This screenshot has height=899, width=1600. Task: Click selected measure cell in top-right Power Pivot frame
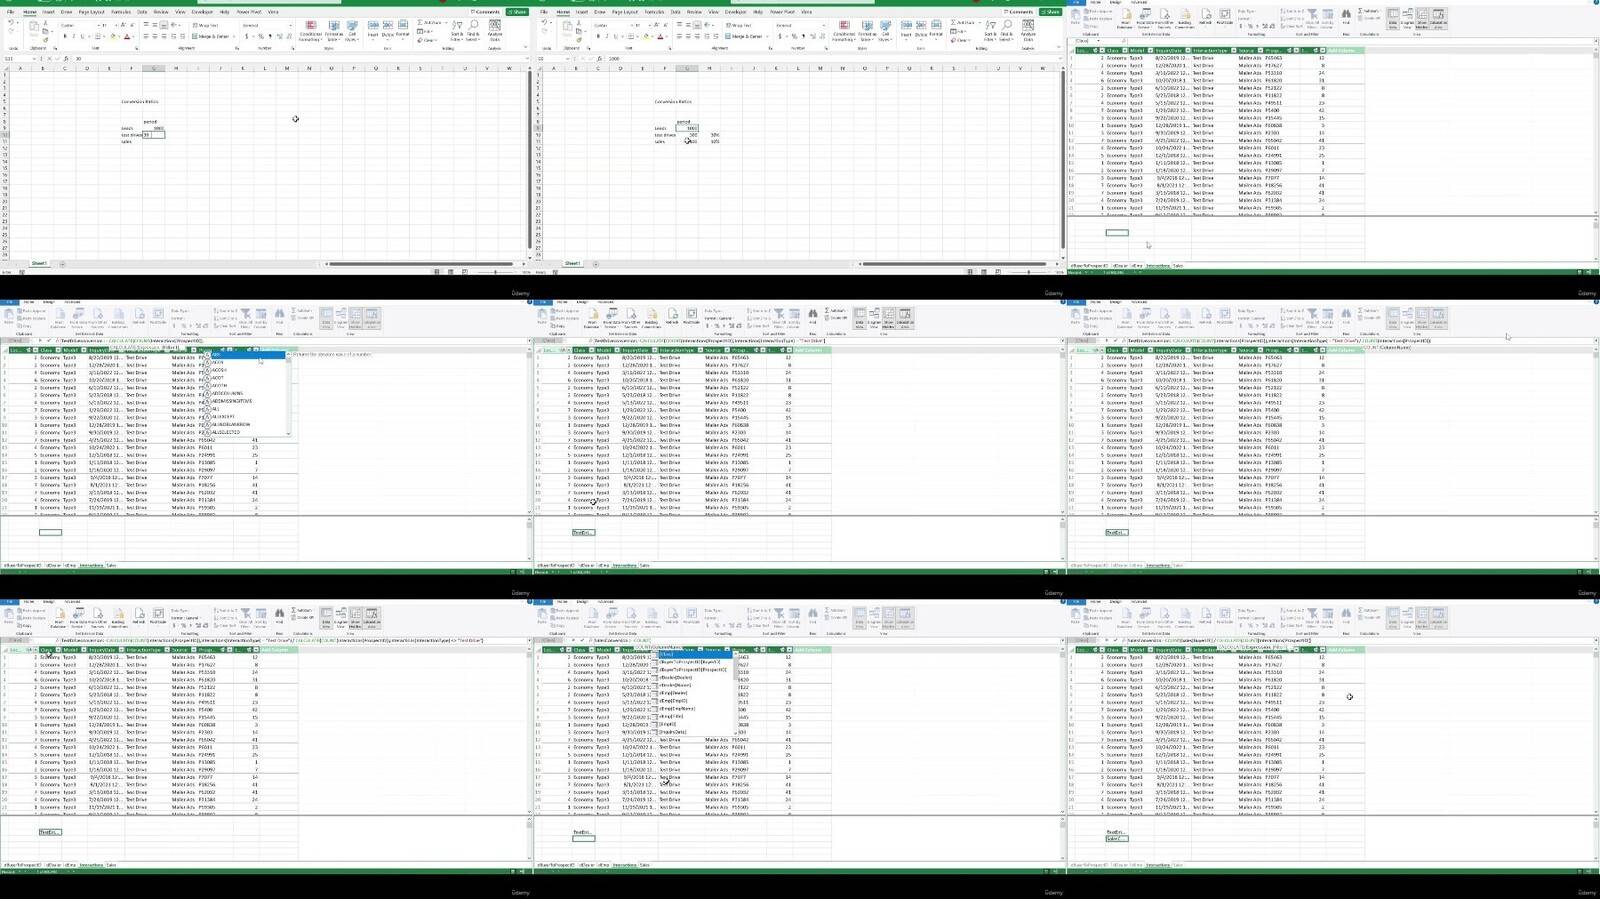(x=1116, y=233)
